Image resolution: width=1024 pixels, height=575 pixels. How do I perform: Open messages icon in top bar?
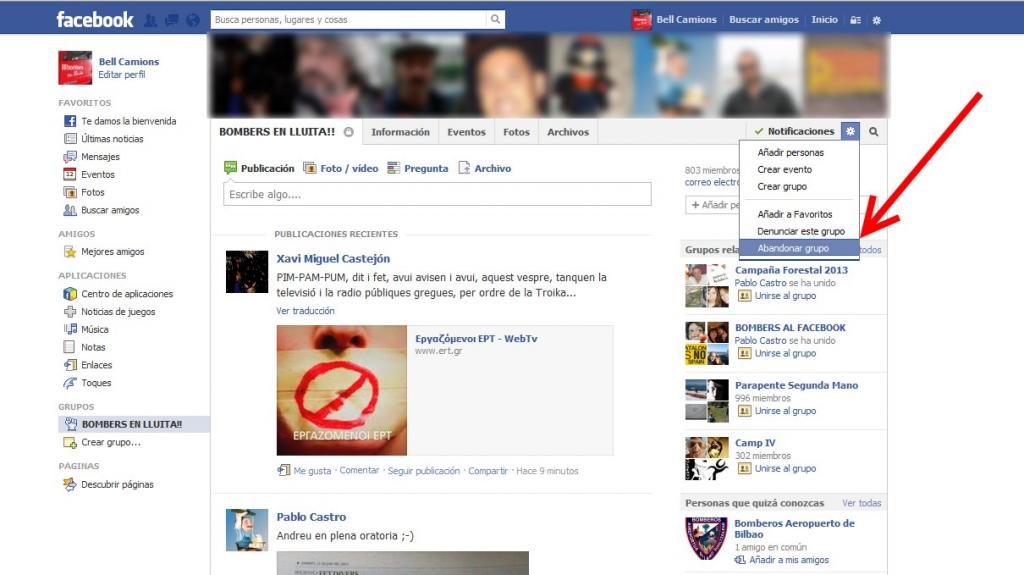(172, 20)
